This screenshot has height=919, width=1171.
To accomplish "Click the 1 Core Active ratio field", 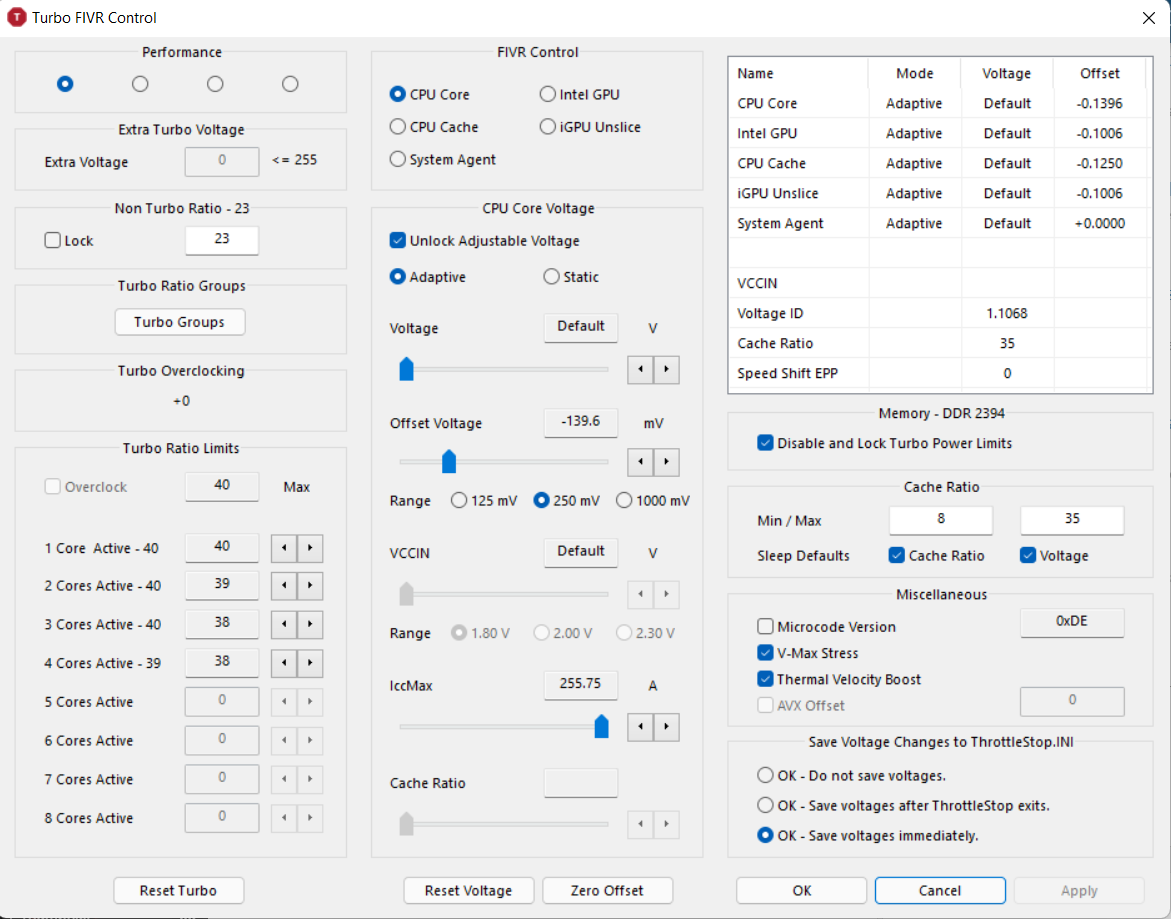I will click(x=222, y=547).
